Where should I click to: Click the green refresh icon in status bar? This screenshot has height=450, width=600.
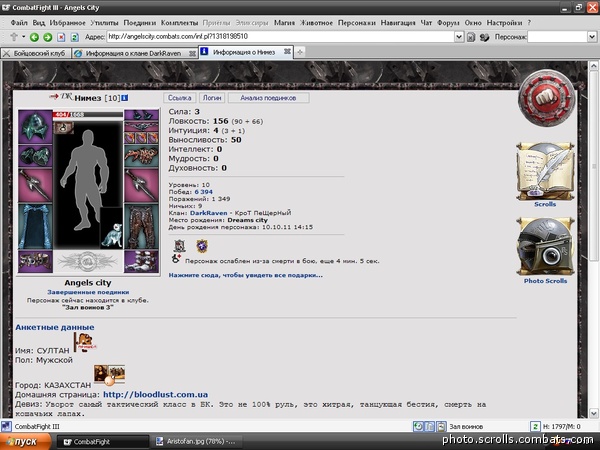(535, 426)
